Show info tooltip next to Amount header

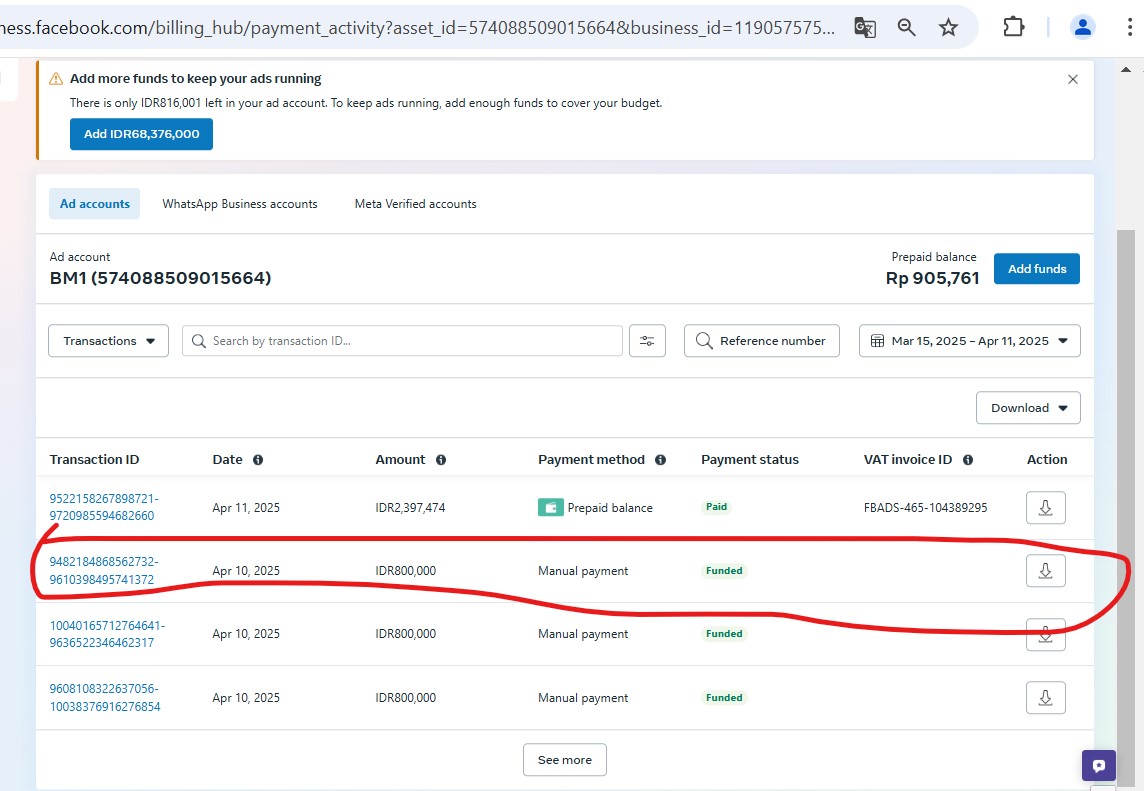(441, 460)
